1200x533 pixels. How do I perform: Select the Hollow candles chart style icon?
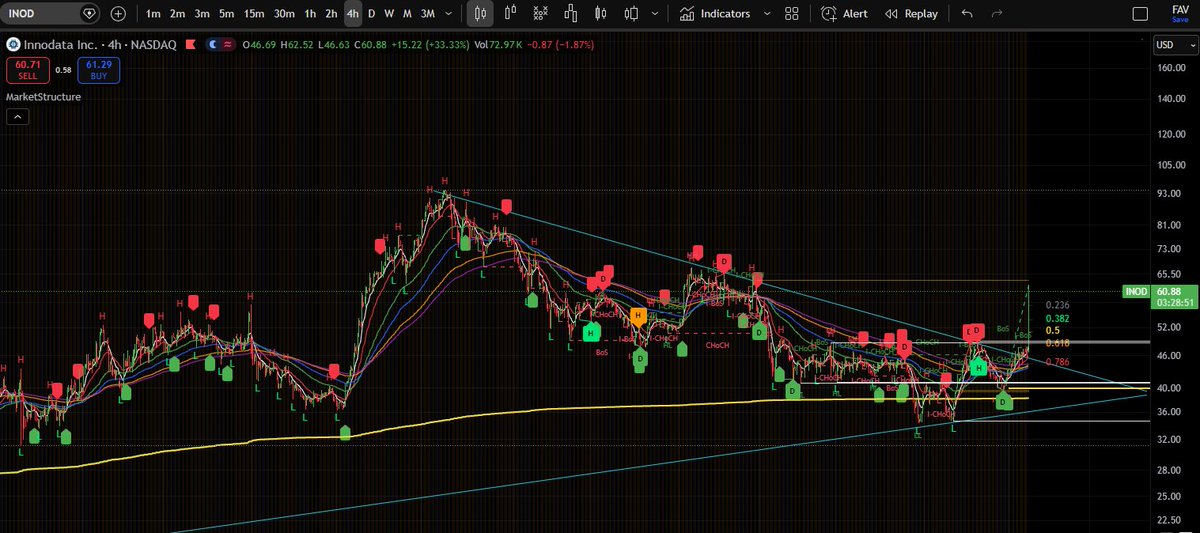tap(630, 14)
